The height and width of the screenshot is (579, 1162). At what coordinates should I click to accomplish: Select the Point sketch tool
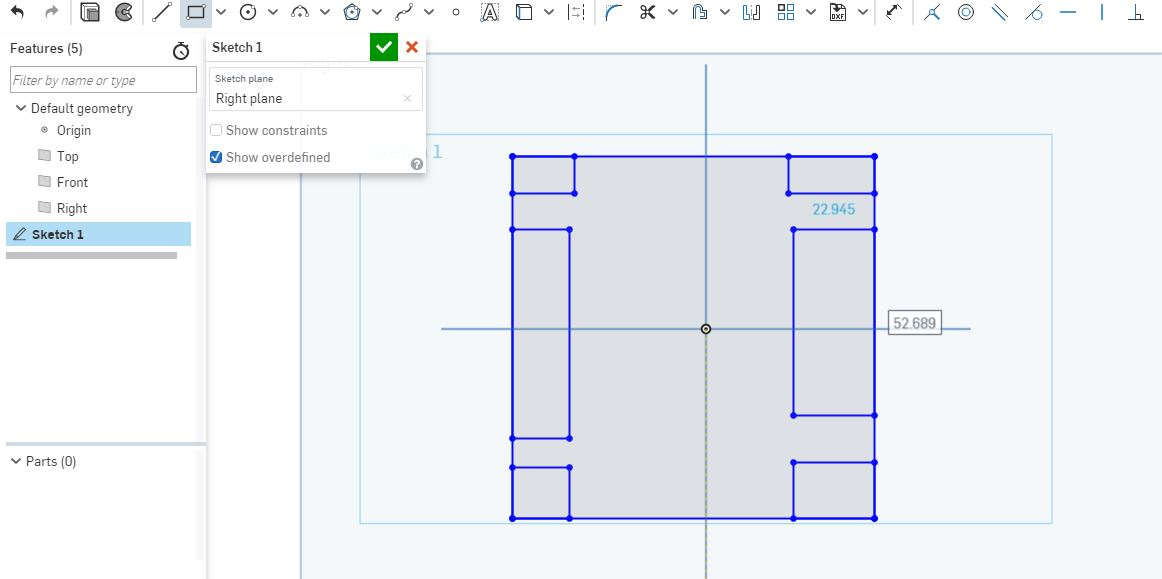pos(456,12)
